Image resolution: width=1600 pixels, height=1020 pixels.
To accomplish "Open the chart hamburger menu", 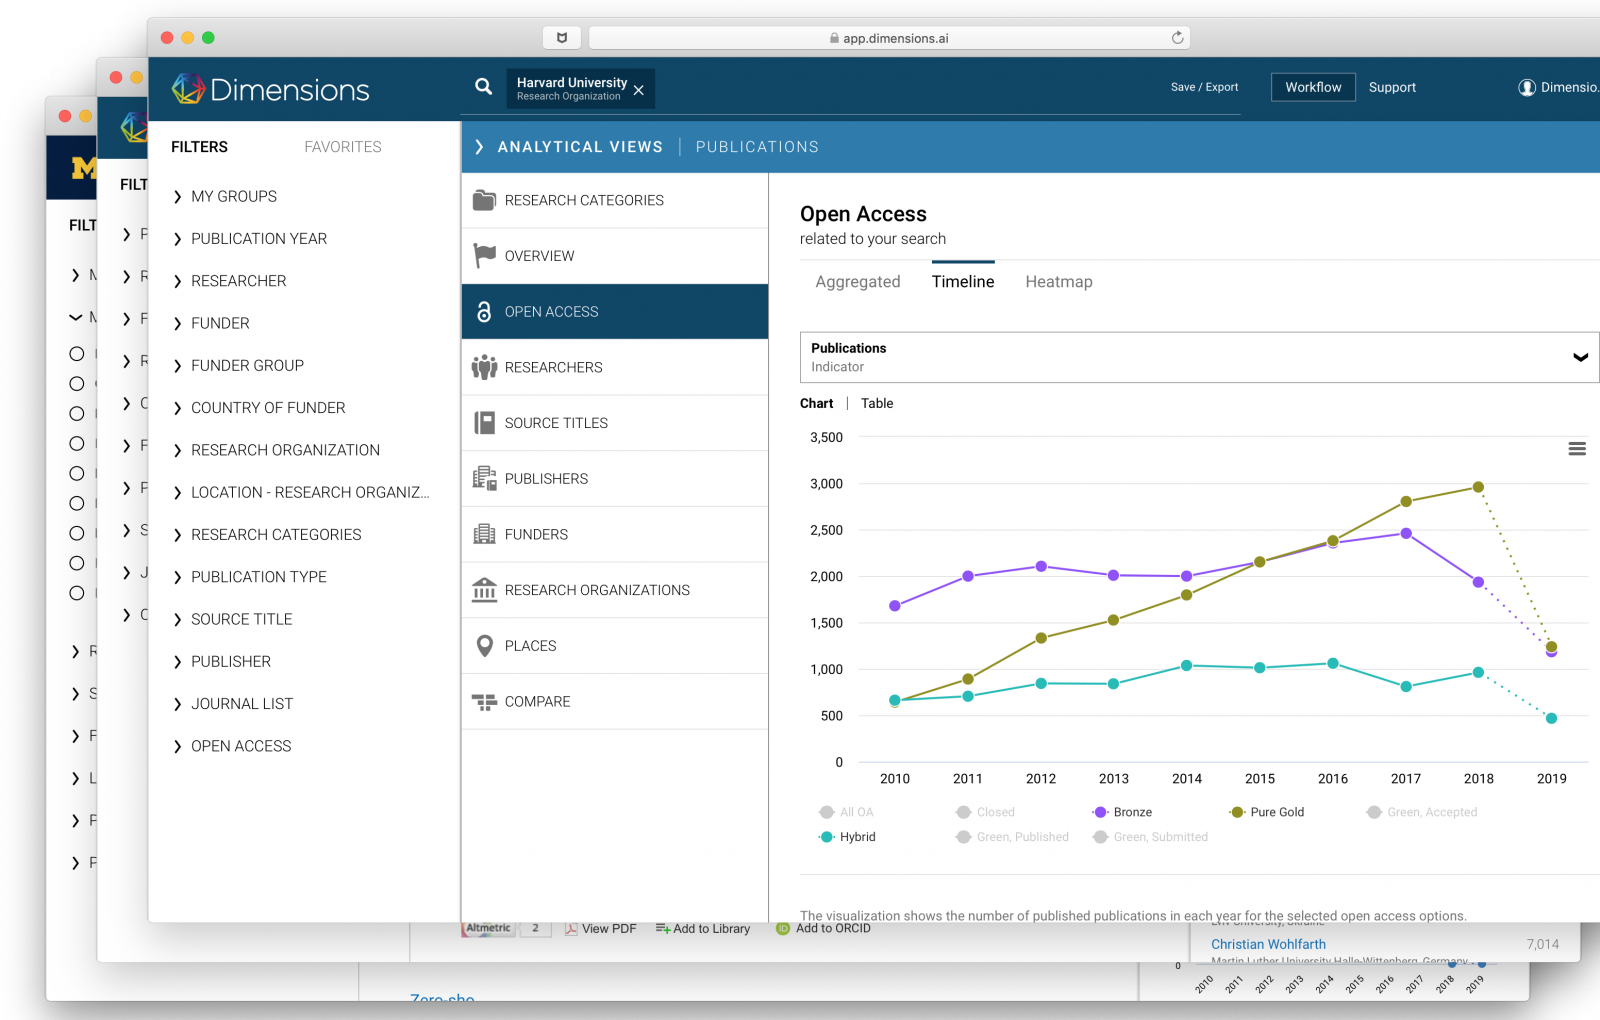I will (1577, 449).
